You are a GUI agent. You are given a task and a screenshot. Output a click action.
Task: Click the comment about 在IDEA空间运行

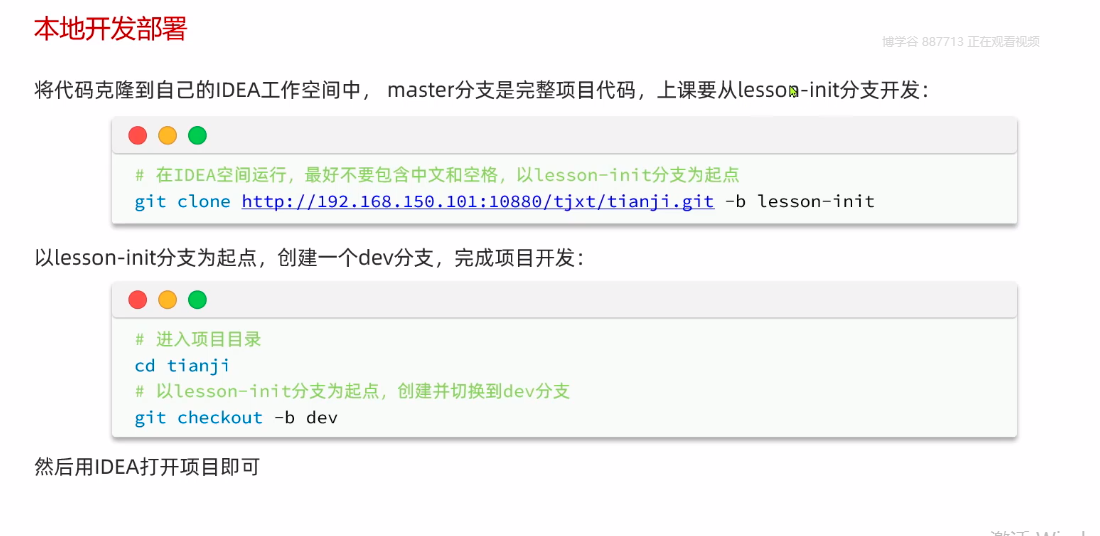(x=436, y=175)
